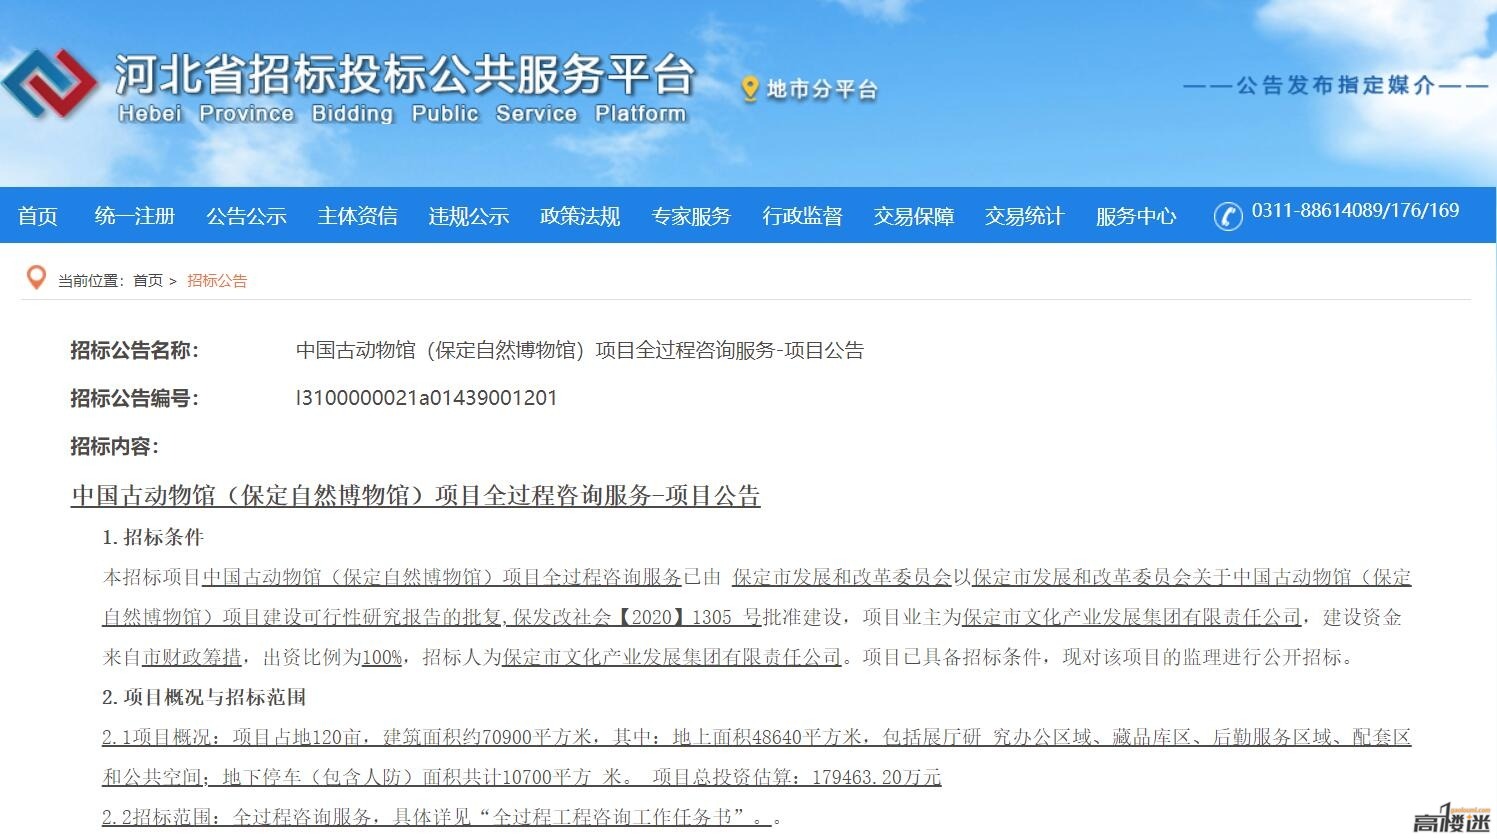Click the text 保发改社会【2020】1305 号

click(x=637, y=617)
